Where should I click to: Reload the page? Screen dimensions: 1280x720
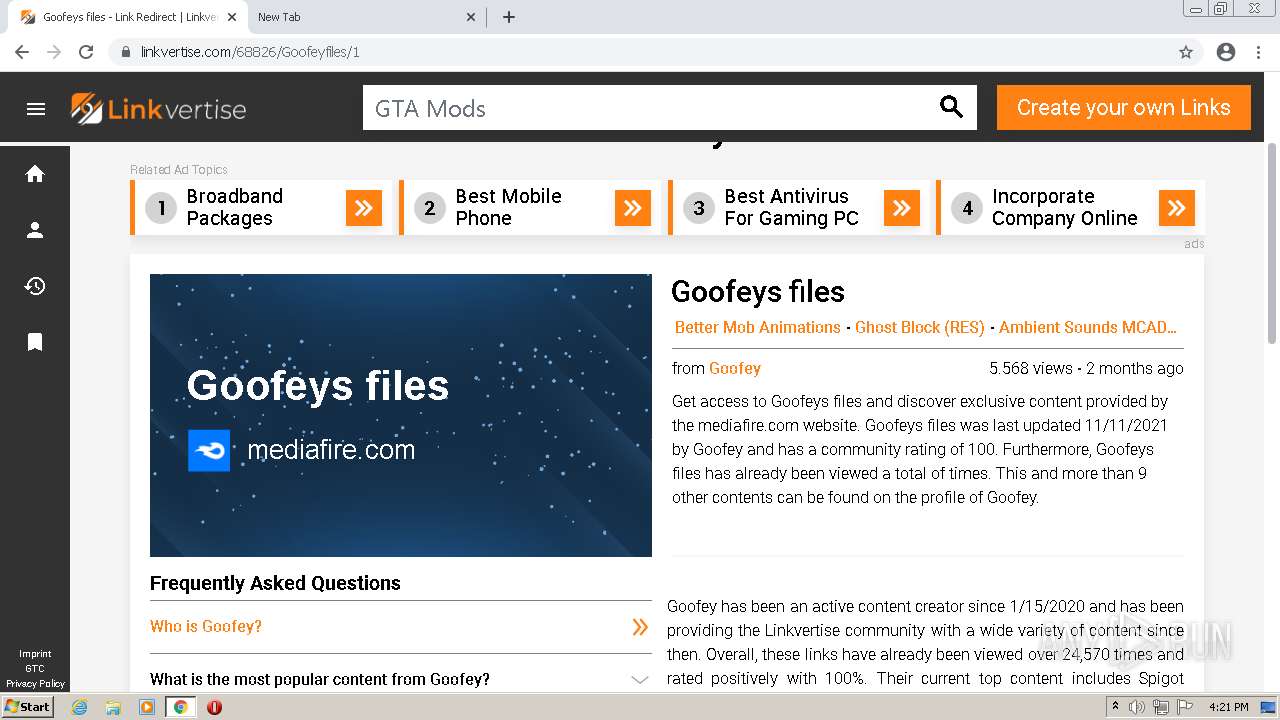(86, 52)
